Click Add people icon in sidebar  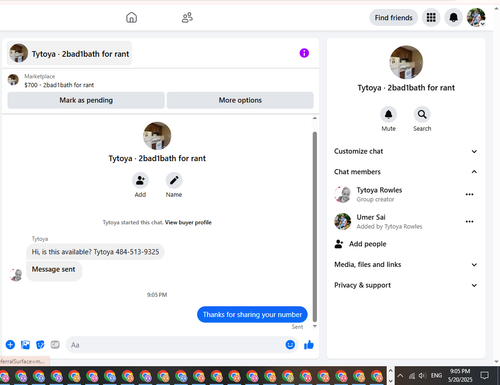339,244
